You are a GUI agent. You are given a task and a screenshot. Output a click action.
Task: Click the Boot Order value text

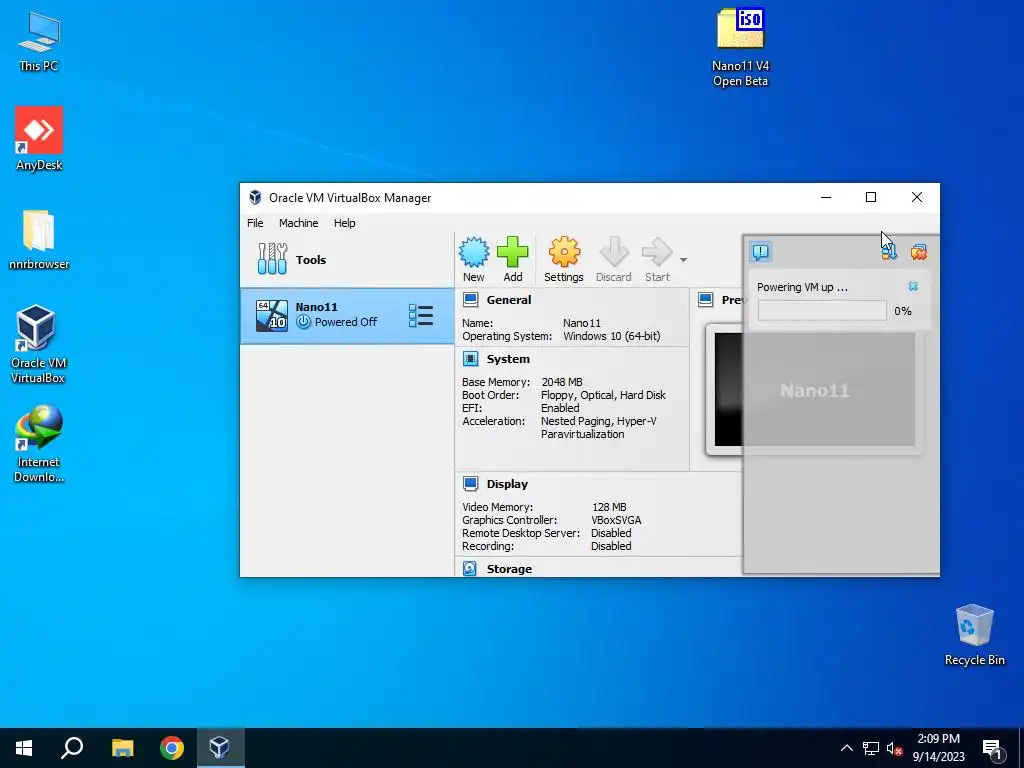coord(603,395)
